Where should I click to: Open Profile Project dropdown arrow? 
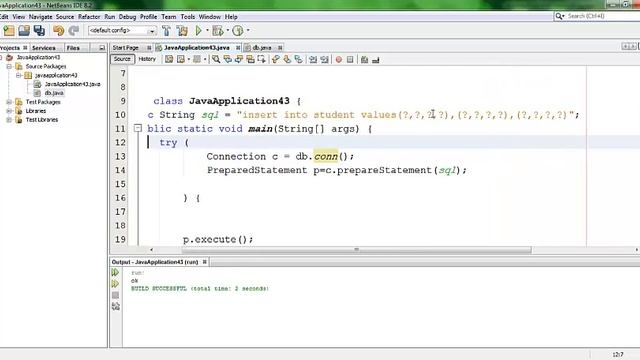(247, 31)
